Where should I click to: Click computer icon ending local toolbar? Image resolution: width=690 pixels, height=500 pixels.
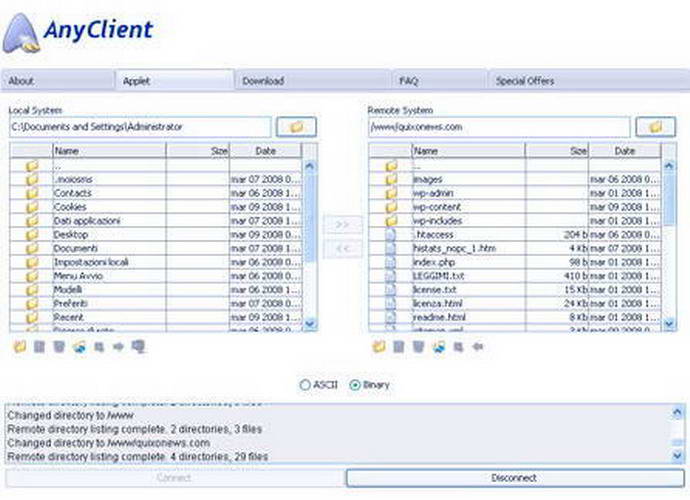pyautogui.click(x=139, y=347)
